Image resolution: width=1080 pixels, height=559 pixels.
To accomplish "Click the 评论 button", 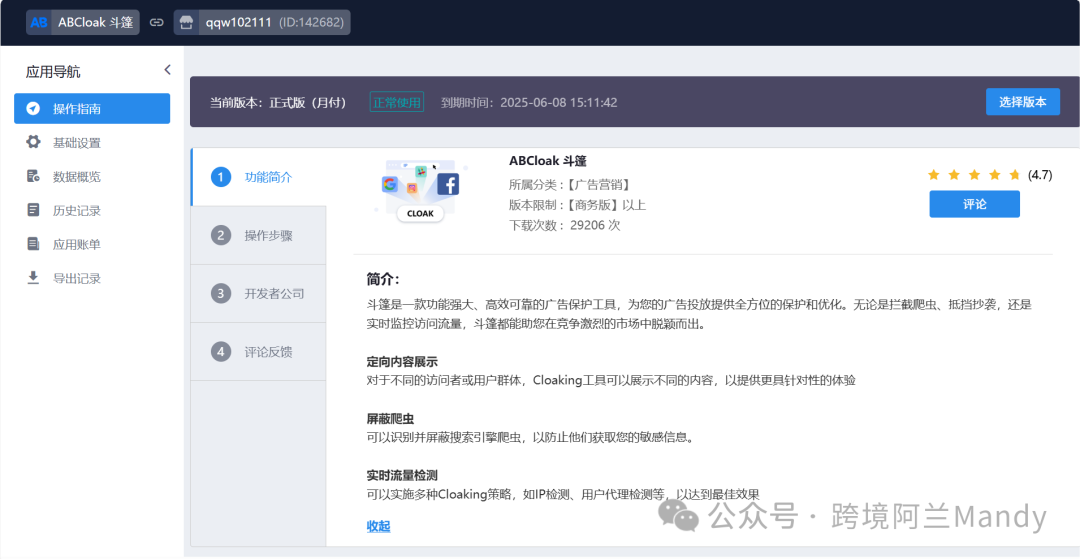I will [975, 204].
